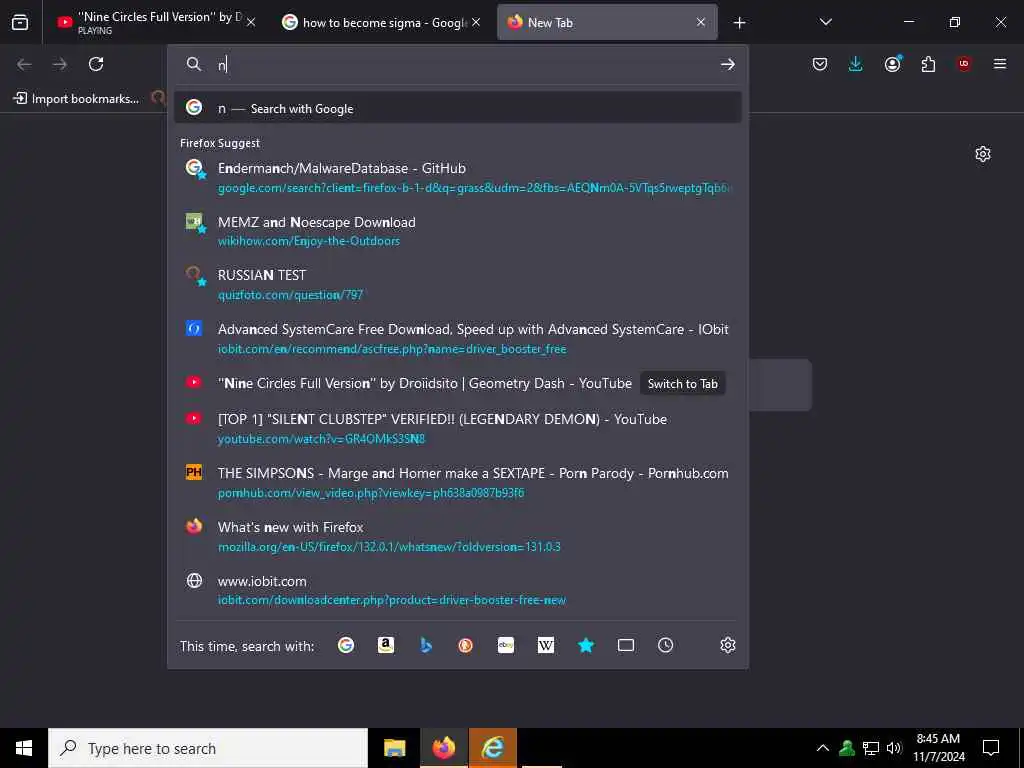This screenshot has width=1024, height=768.
Task: Click the reload page button
Action: [96, 64]
